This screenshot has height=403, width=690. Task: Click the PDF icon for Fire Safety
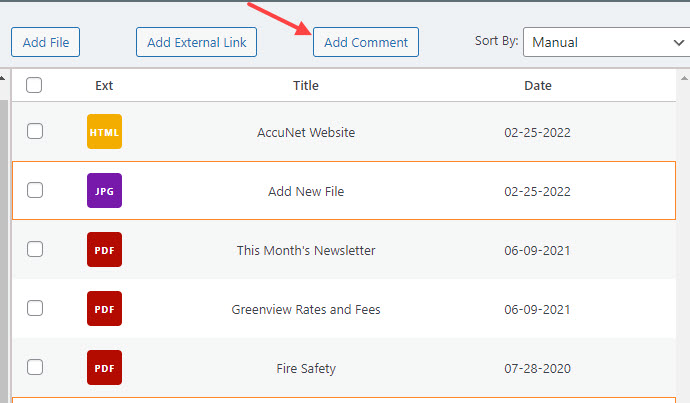point(104,367)
